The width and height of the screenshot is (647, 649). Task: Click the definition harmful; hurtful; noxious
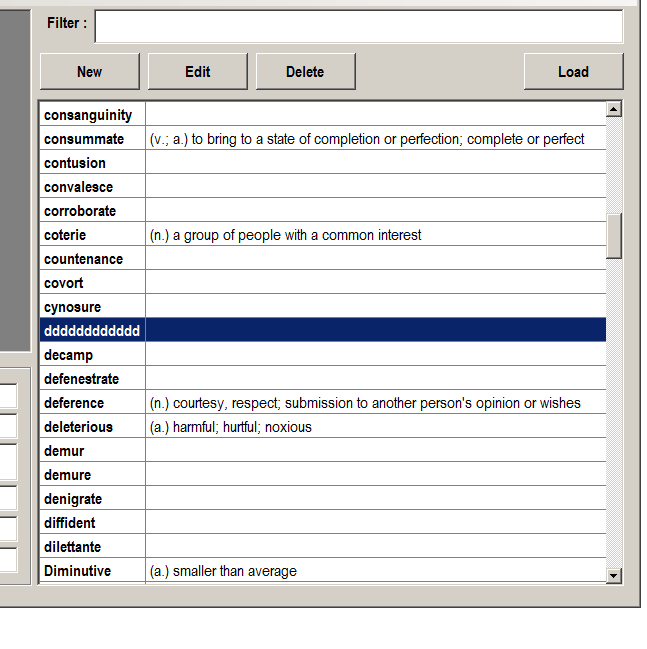click(231, 427)
